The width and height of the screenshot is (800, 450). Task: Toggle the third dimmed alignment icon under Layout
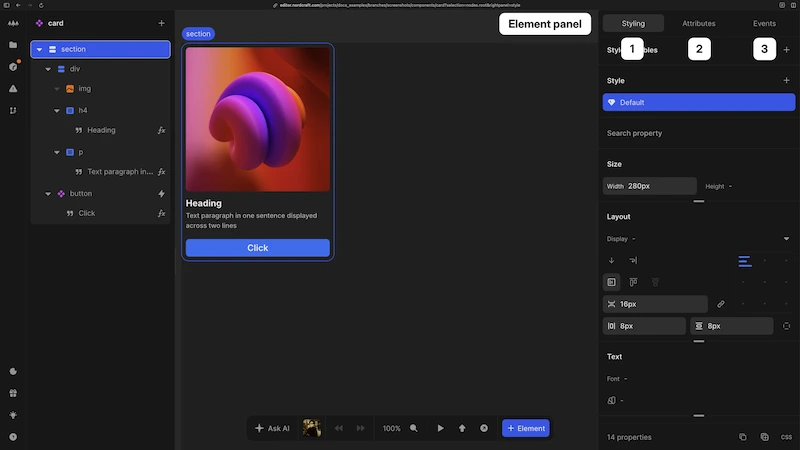(x=655, y=282)
